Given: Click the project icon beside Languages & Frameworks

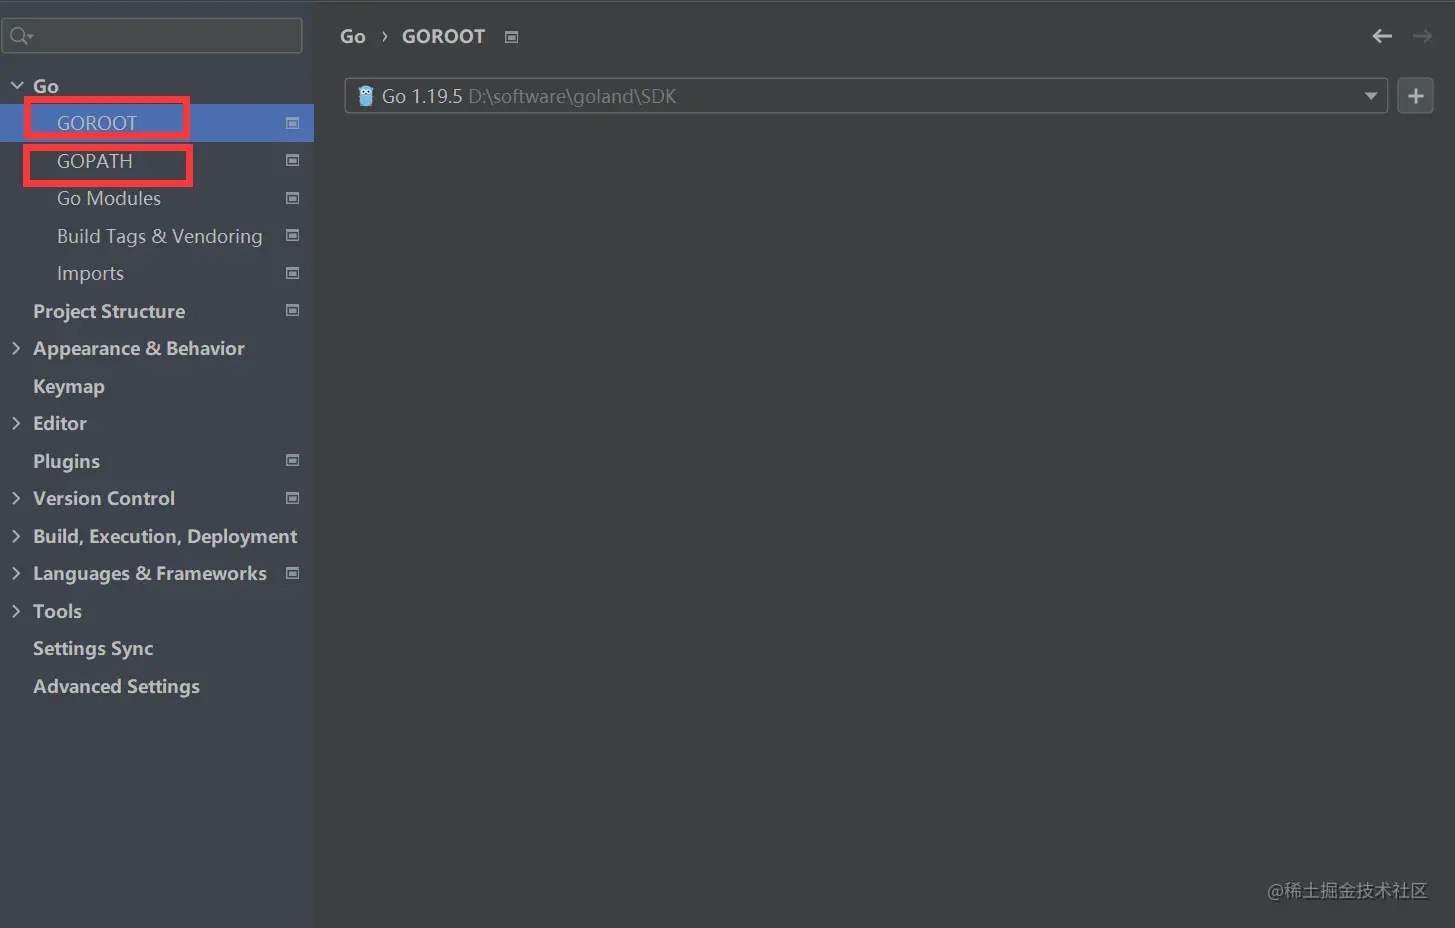Looking at the screenshot, I should coord(293,573).
